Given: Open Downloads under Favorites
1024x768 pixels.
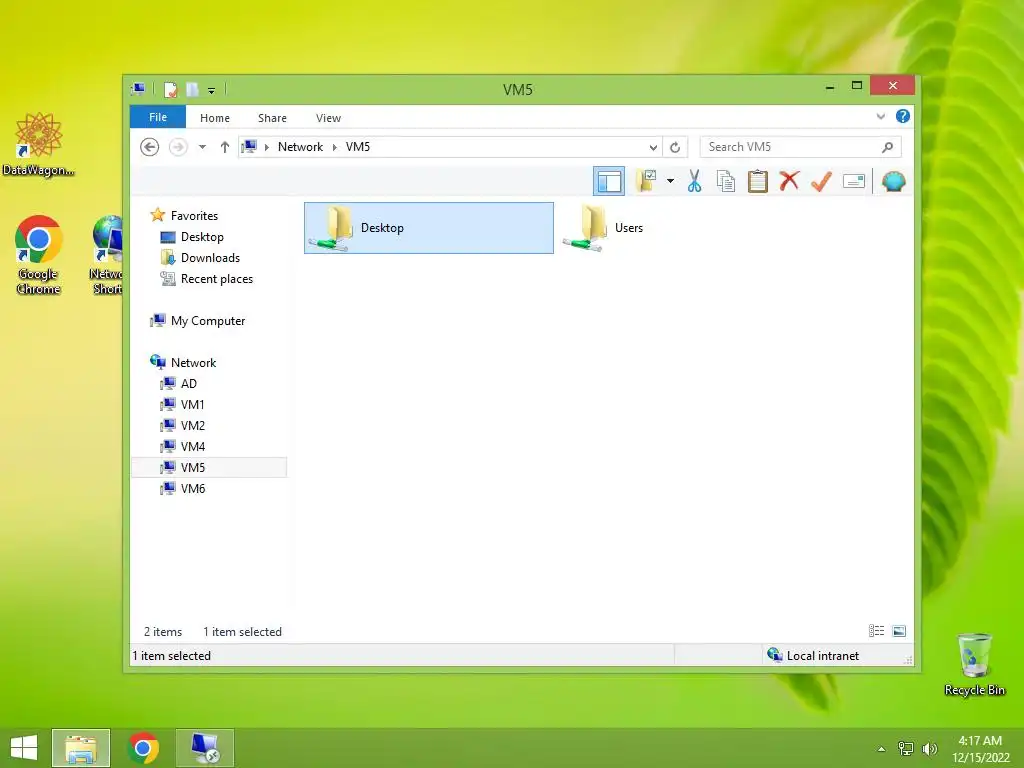Looking at the screenshot, I should [x=210, y=257].
